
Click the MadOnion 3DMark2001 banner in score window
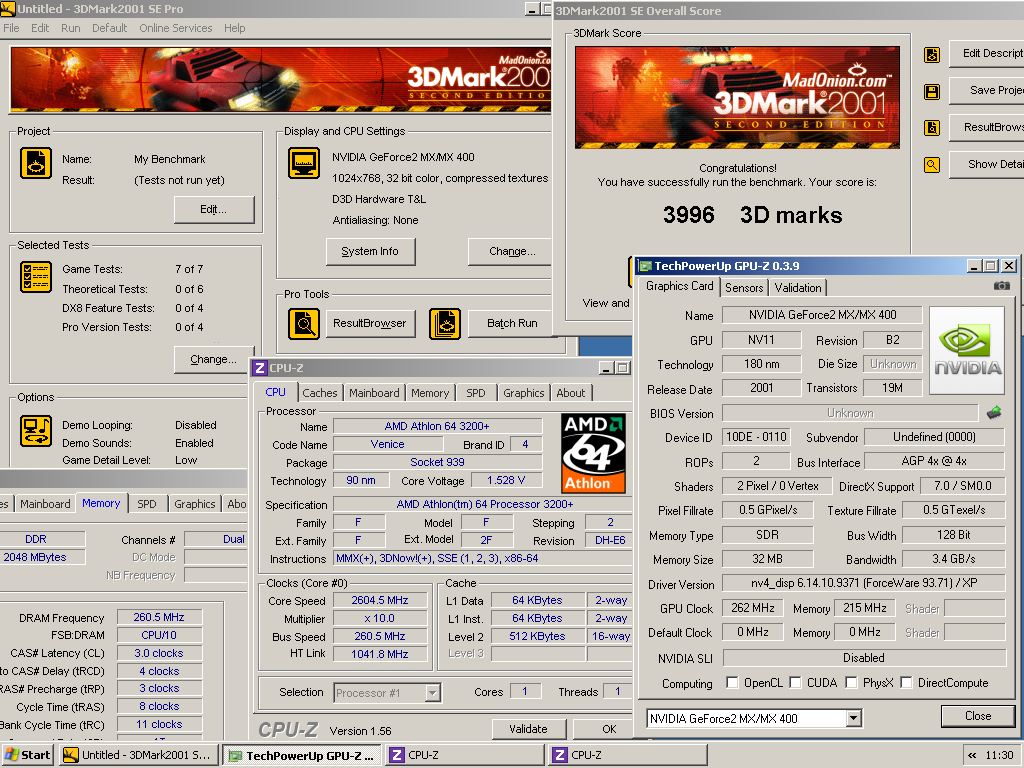click(737, 98)
